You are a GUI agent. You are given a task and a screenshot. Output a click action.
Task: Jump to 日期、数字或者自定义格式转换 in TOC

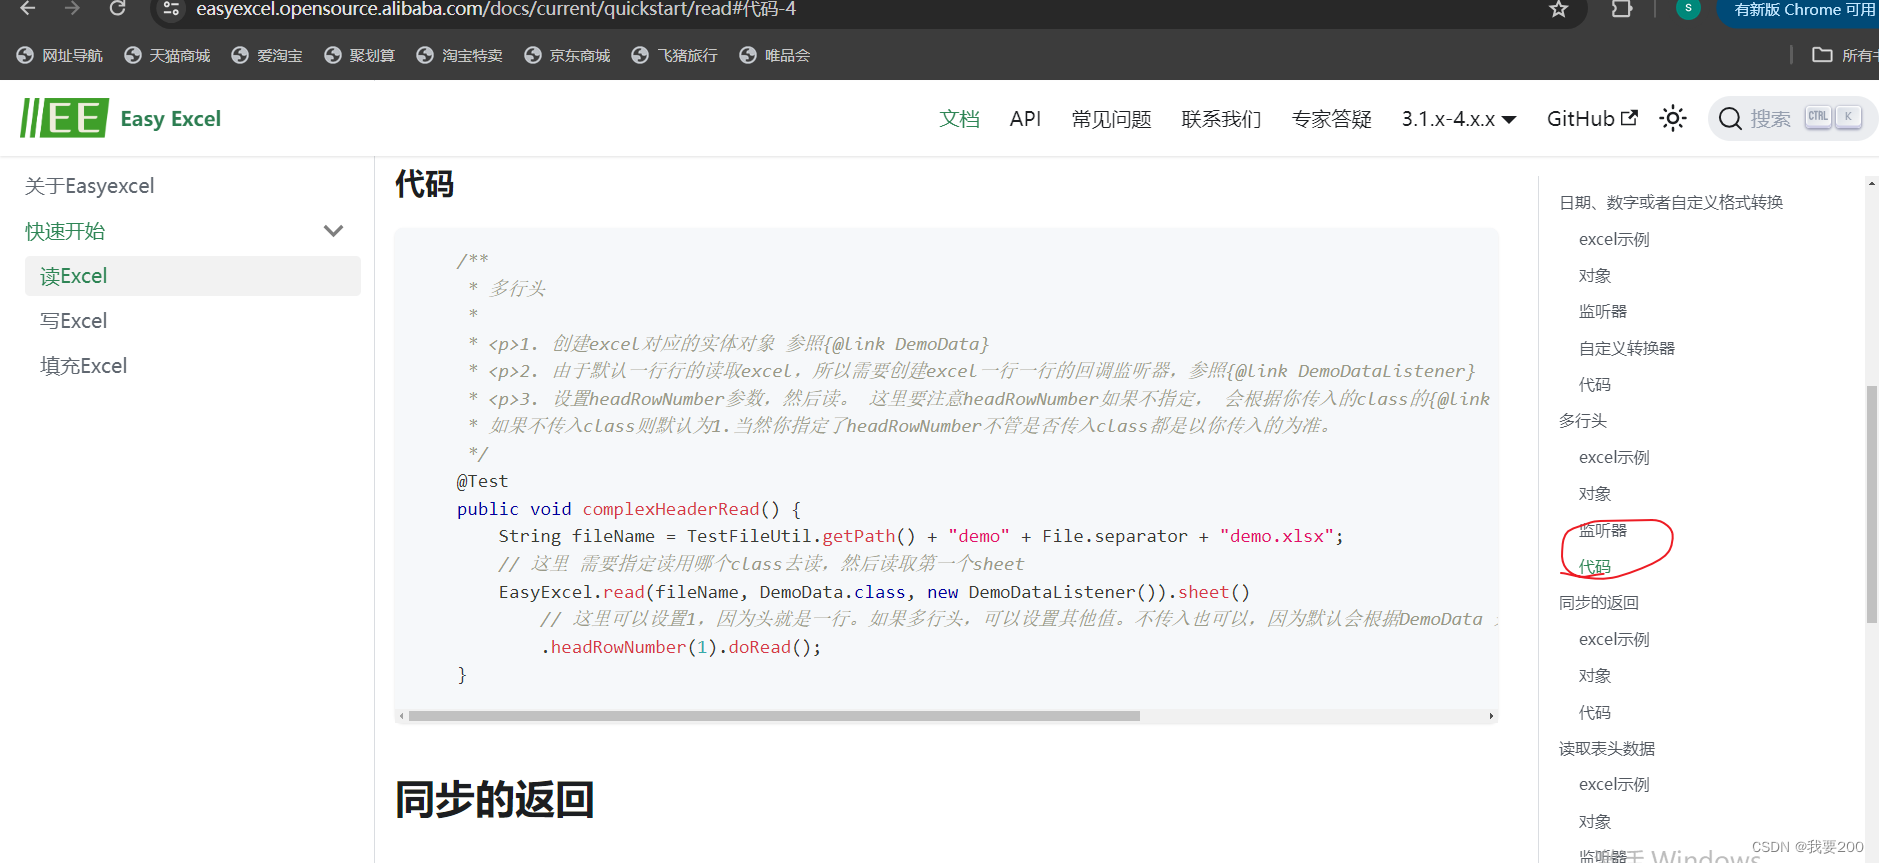coord(1671,202)
